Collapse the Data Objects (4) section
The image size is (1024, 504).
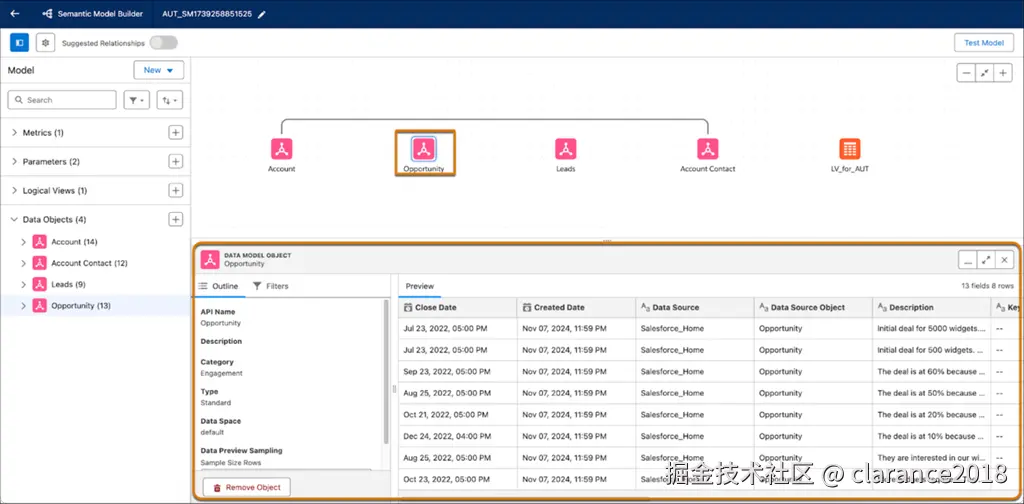click(14, 219)
